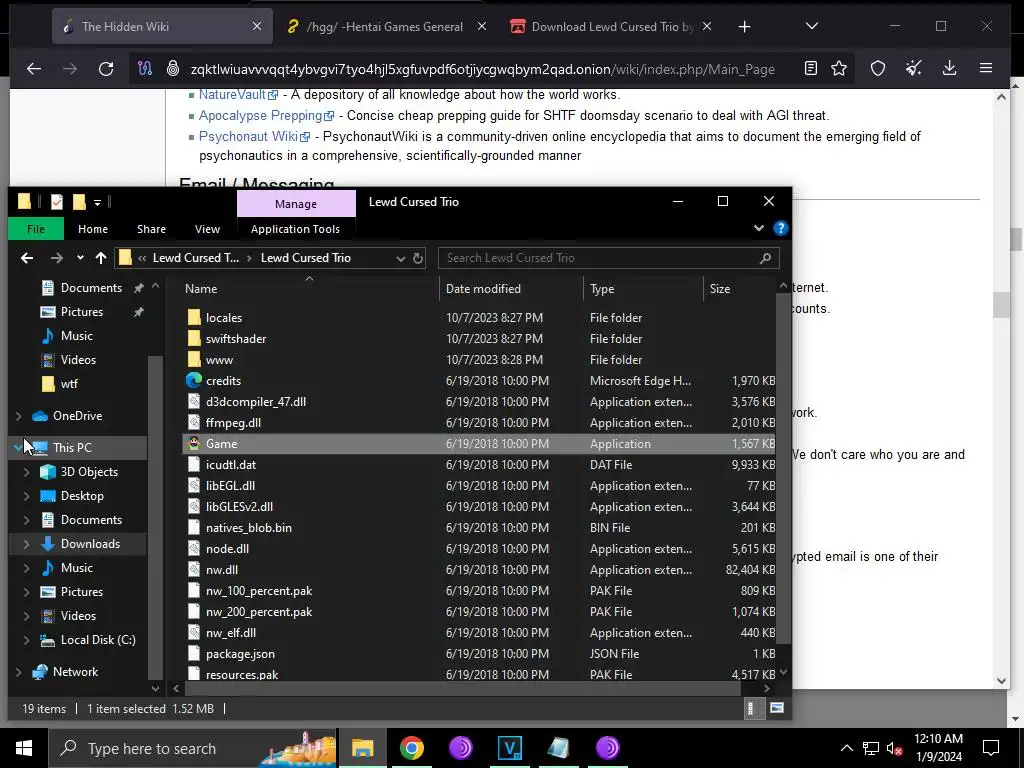Image resolution: width=1024 pixels, height=768 pixels.
Task: Expand the OneDrive tree node
Action: pos(18,416)
